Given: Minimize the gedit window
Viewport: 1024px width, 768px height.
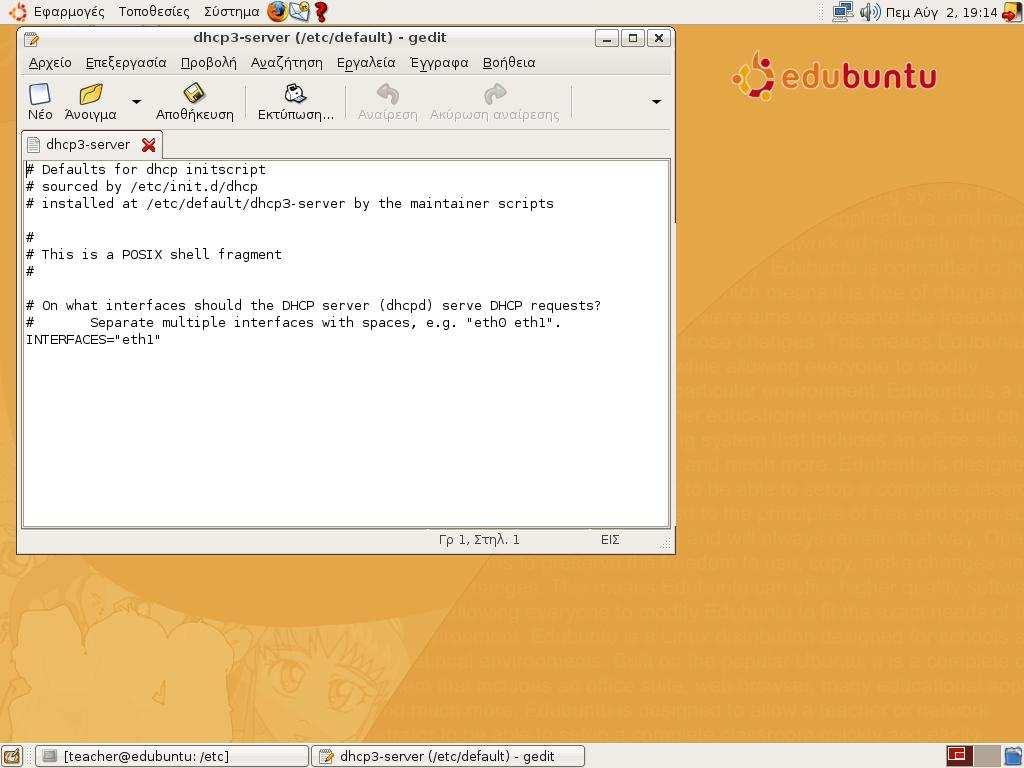Looking at the screenshot, I should pos(607,39).
